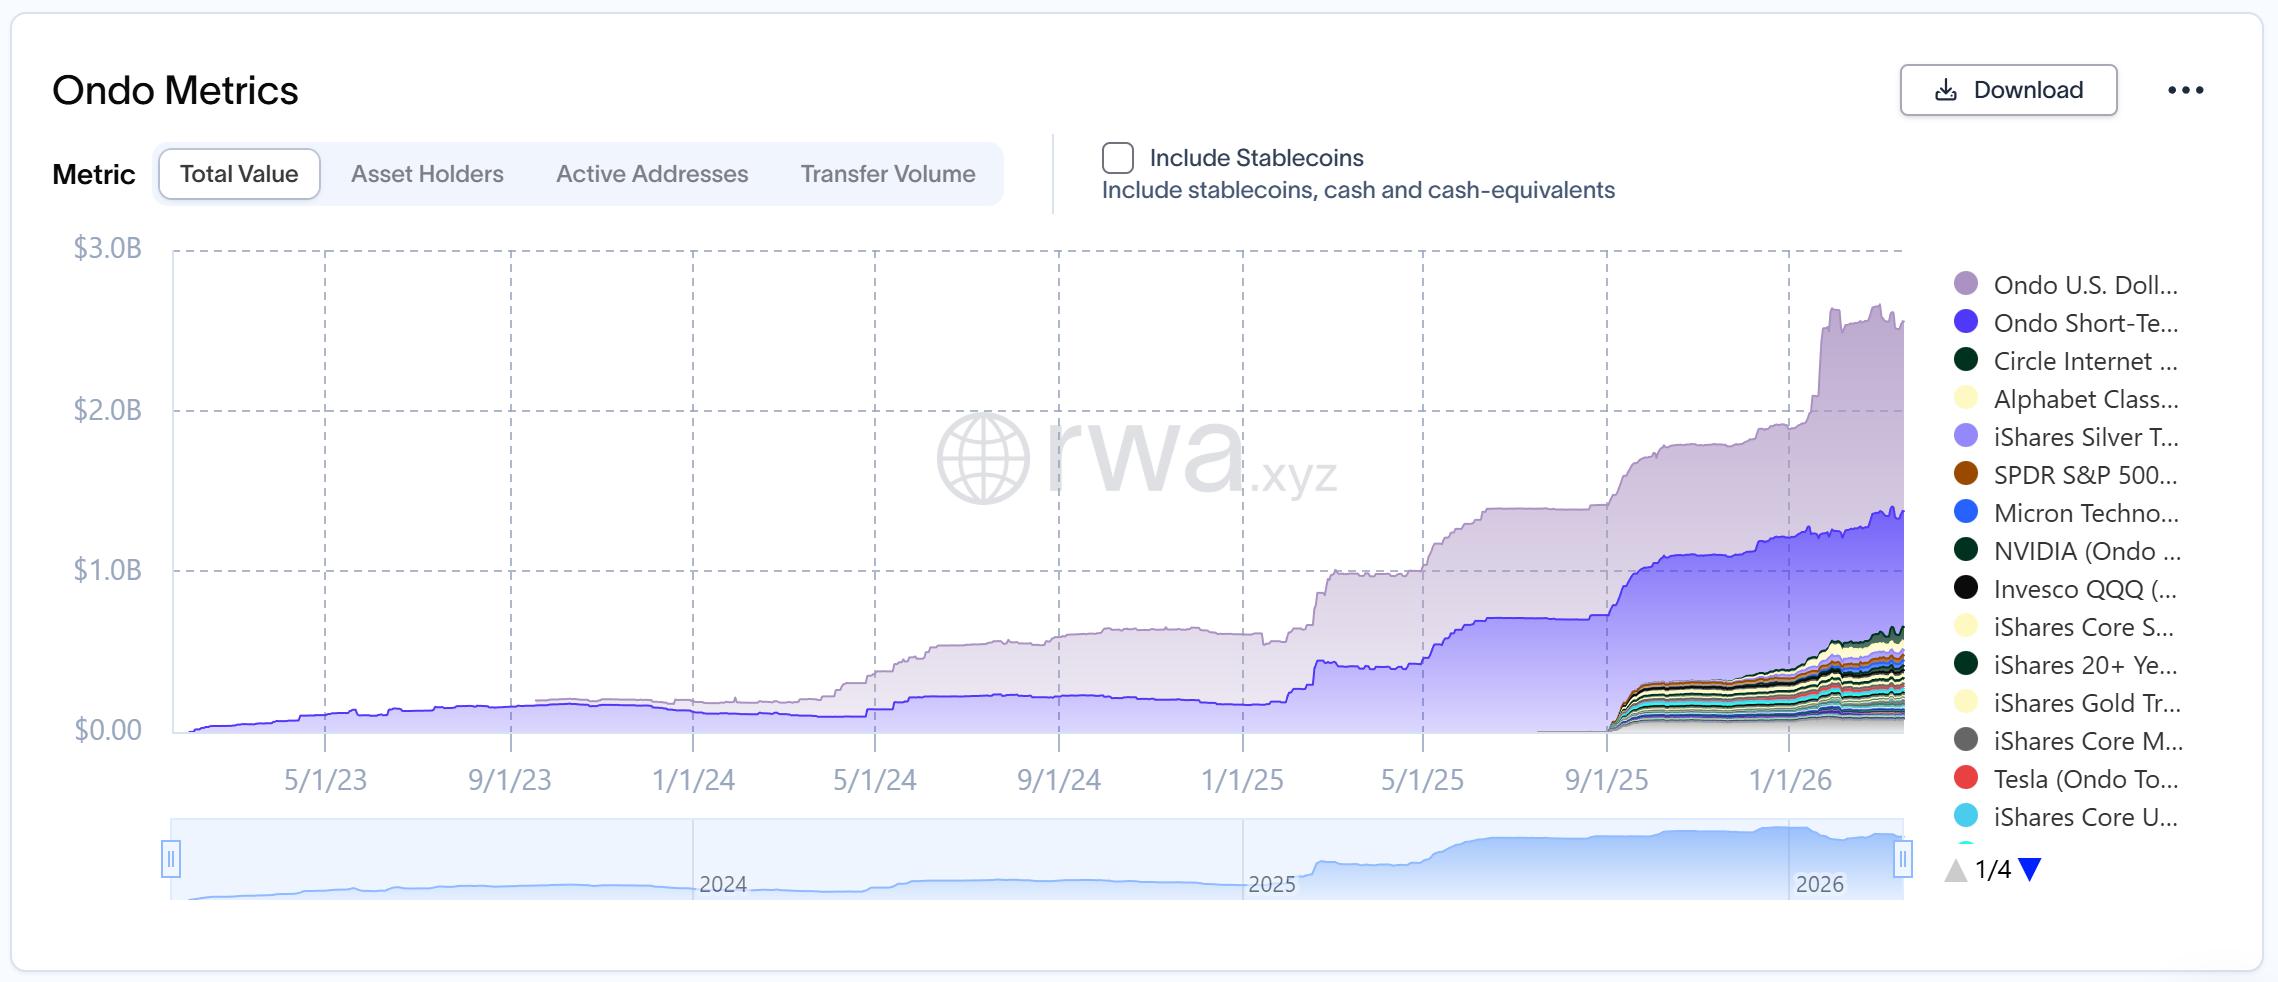Click the Download button

click(x=2008, y=90)
